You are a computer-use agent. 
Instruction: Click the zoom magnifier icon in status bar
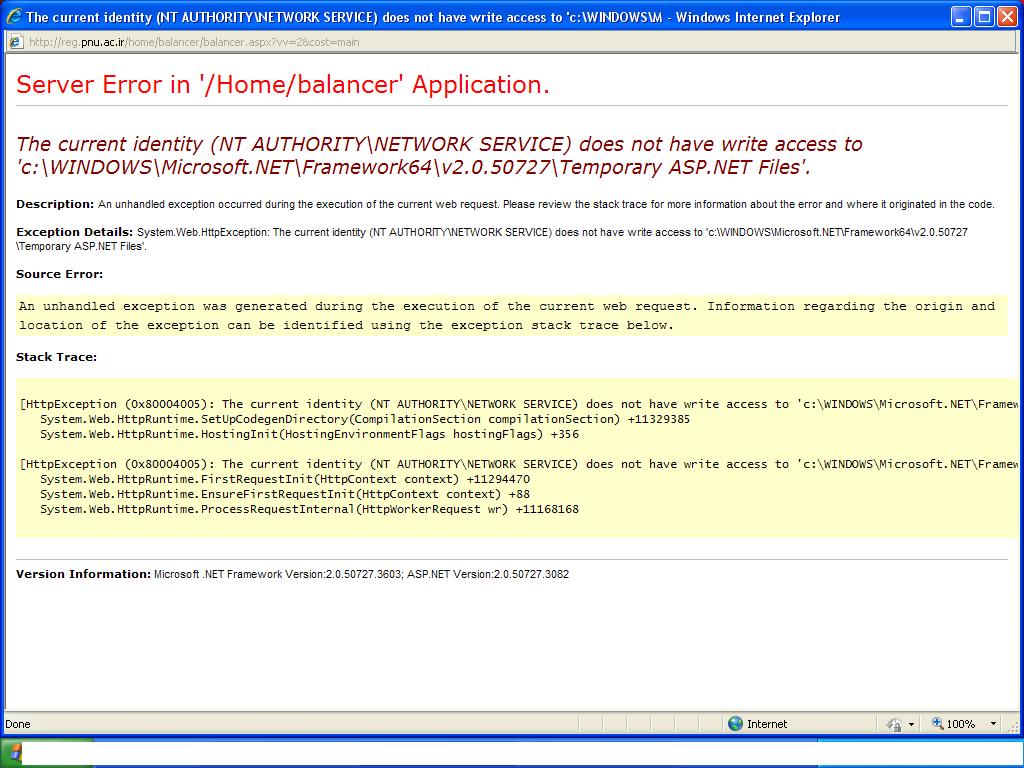[x=937, y=723]
